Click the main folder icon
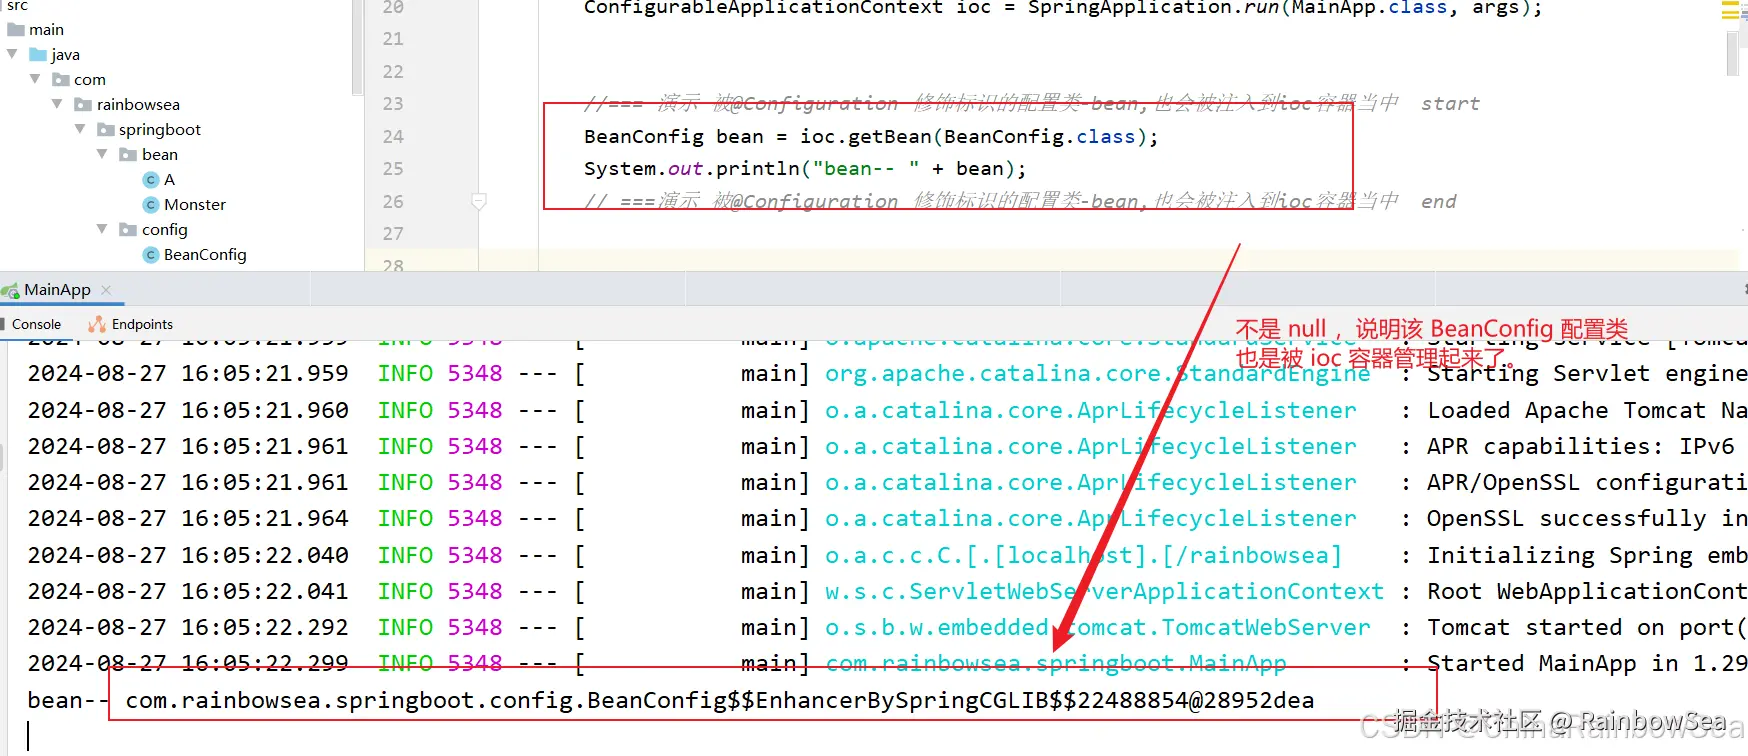This screenshot has height=756, width=1748. click(x=16, y=30)
